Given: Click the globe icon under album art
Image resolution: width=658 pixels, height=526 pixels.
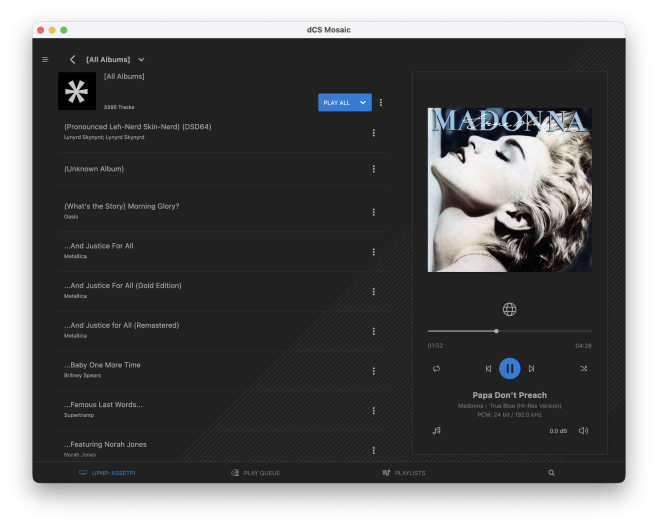Looking at the screenshot, I should click(509, 309).
